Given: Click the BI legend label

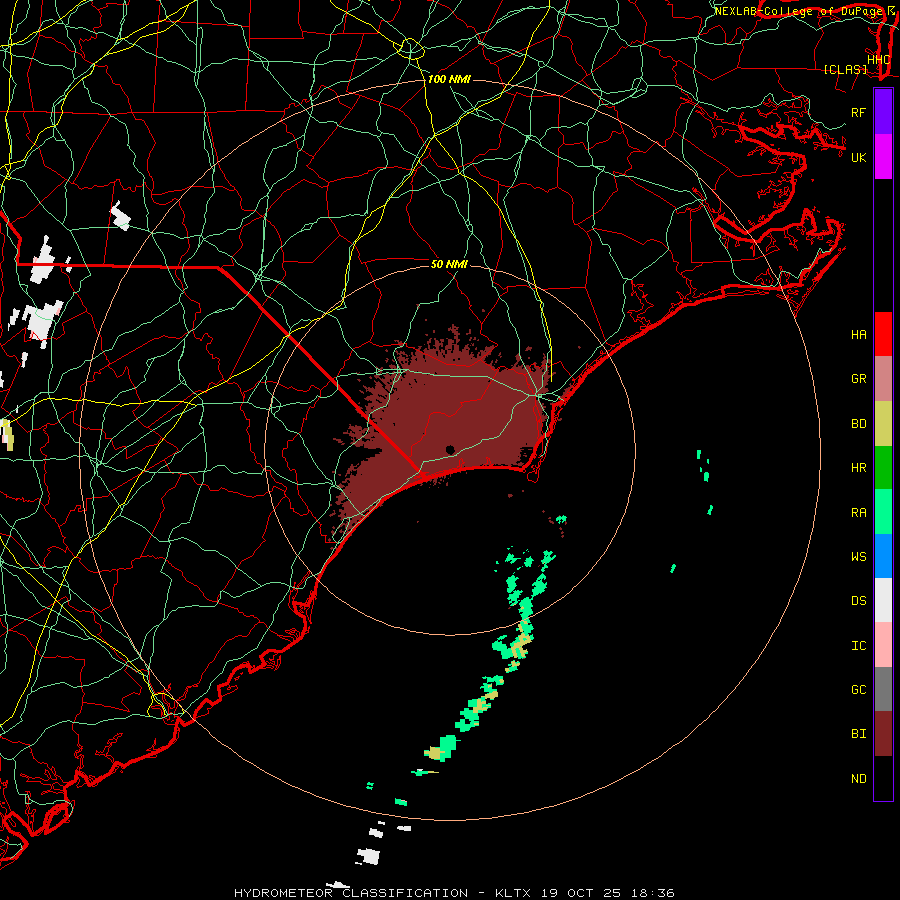Looking at the screenshot, I should point(858,734).
